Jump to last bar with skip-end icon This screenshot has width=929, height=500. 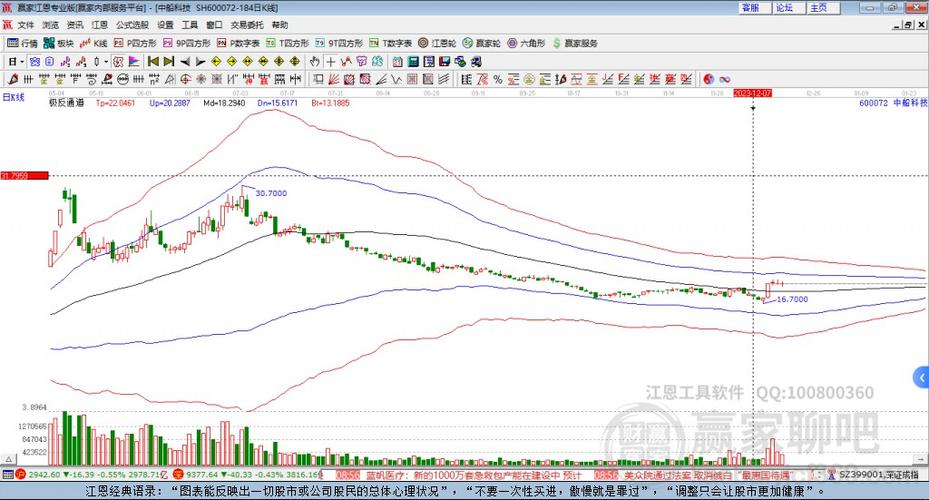(x=169, y=62)
